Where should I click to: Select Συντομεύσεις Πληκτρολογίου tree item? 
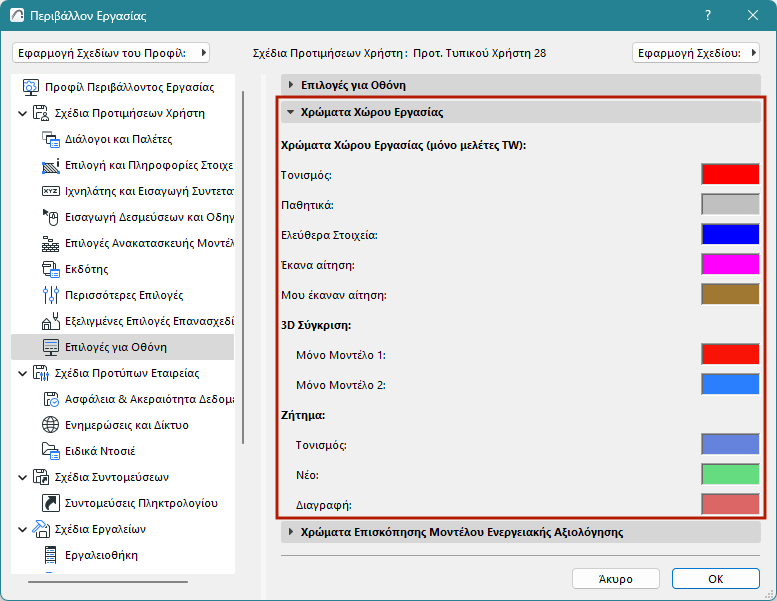tap(141, 503)
